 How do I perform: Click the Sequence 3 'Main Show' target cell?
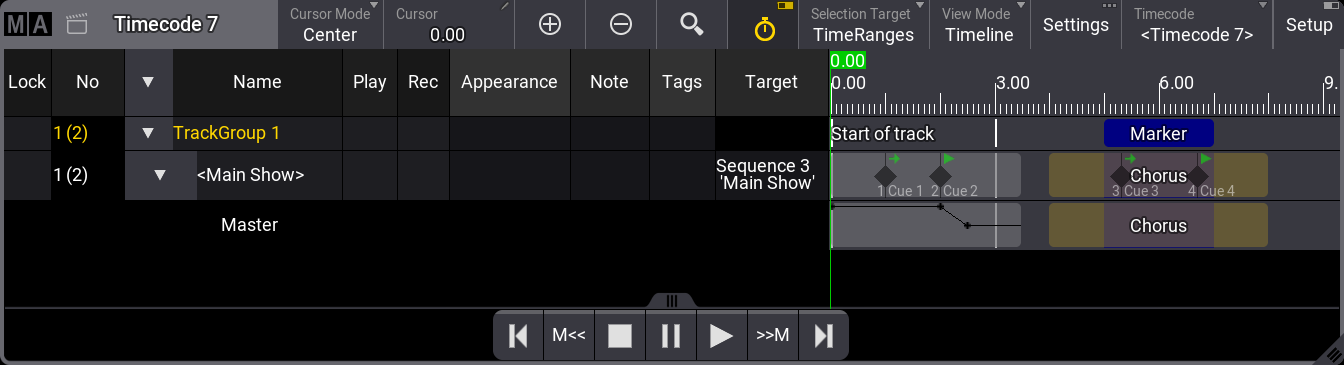772,175
